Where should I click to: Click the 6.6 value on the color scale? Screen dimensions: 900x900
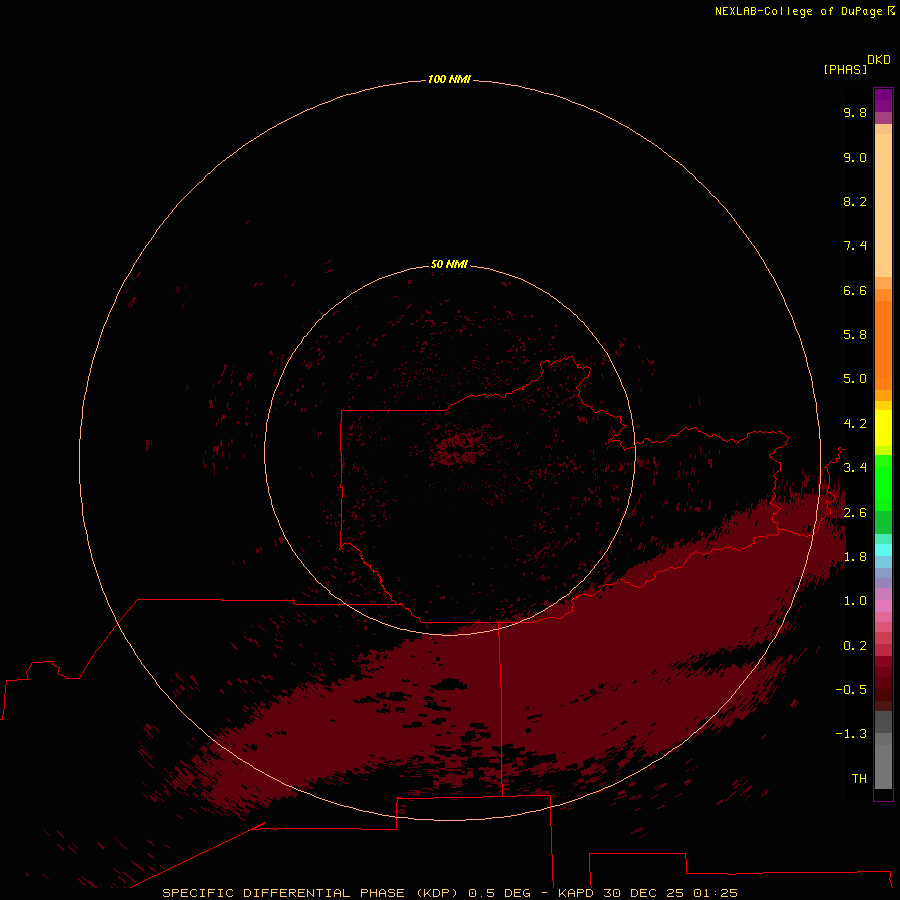855,290
